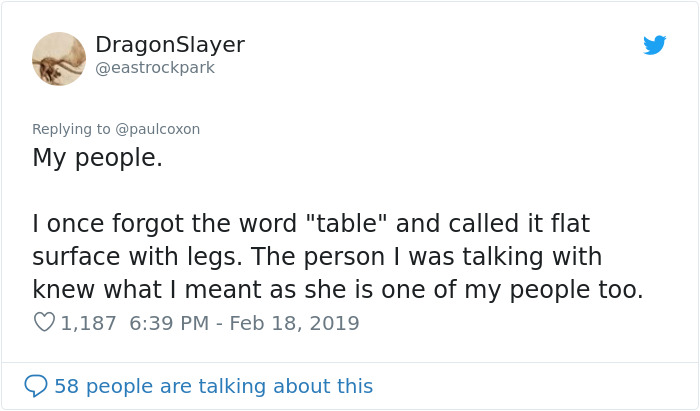This screenshot has height=411, width=700.
Task: Open DragonSlayer's profile avatar picture
Action: tap(59, 58)
